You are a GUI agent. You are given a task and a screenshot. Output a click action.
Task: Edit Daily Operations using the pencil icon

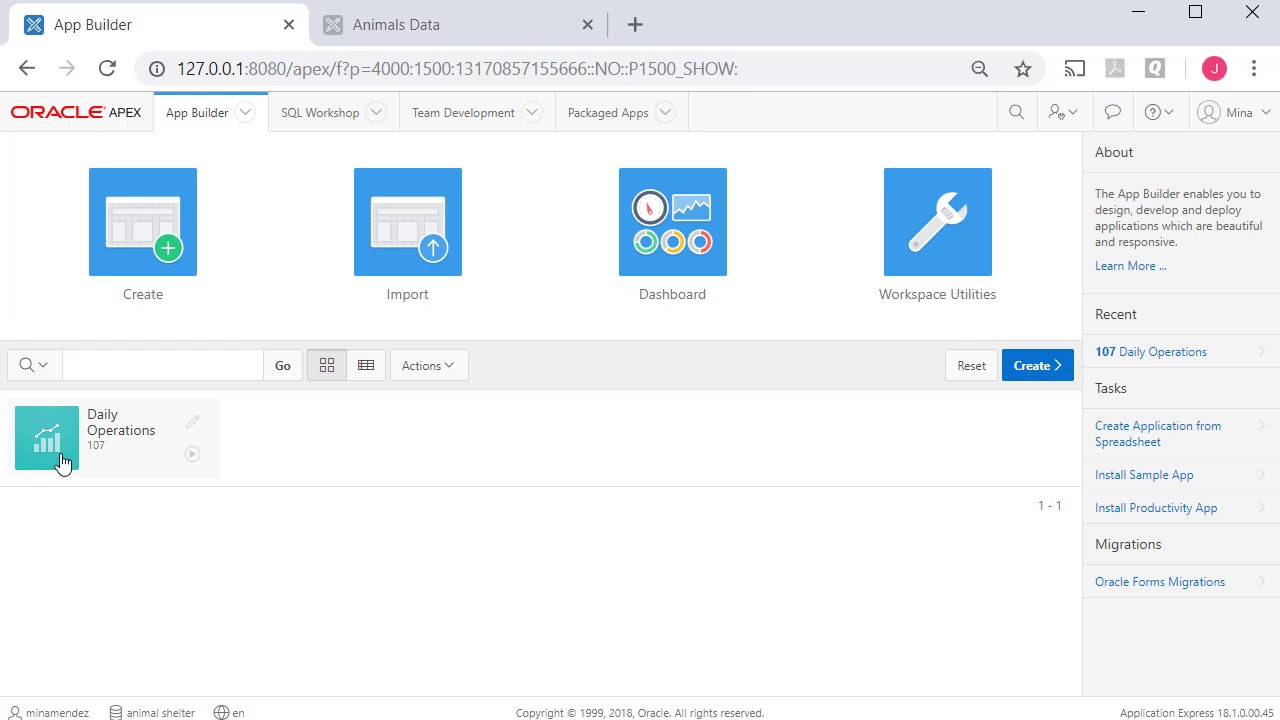pyautogui.click(x=193, y=422)
